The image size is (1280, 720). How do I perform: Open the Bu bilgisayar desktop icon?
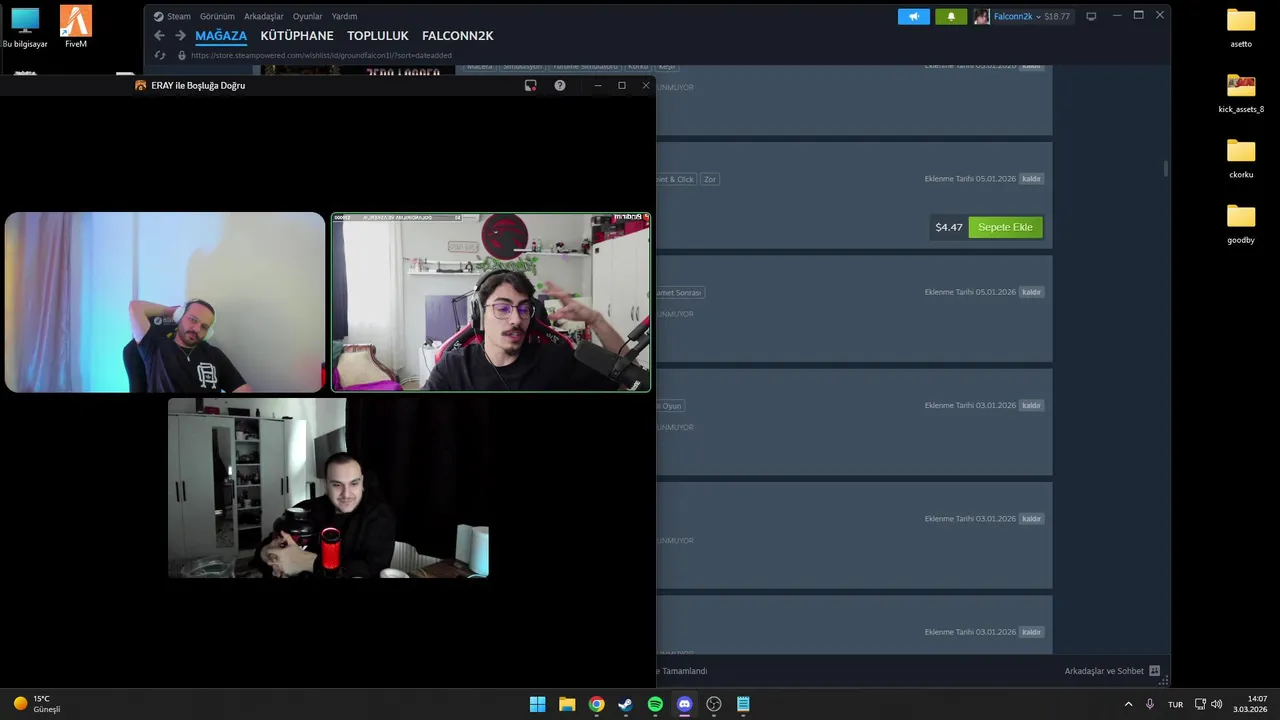(x=25, y=27)
